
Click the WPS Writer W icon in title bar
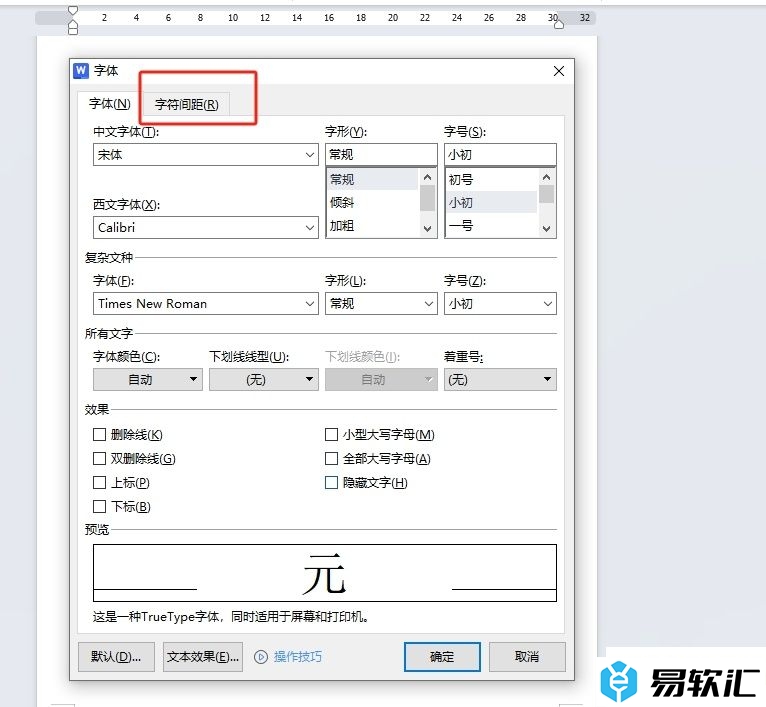point(81,70)
